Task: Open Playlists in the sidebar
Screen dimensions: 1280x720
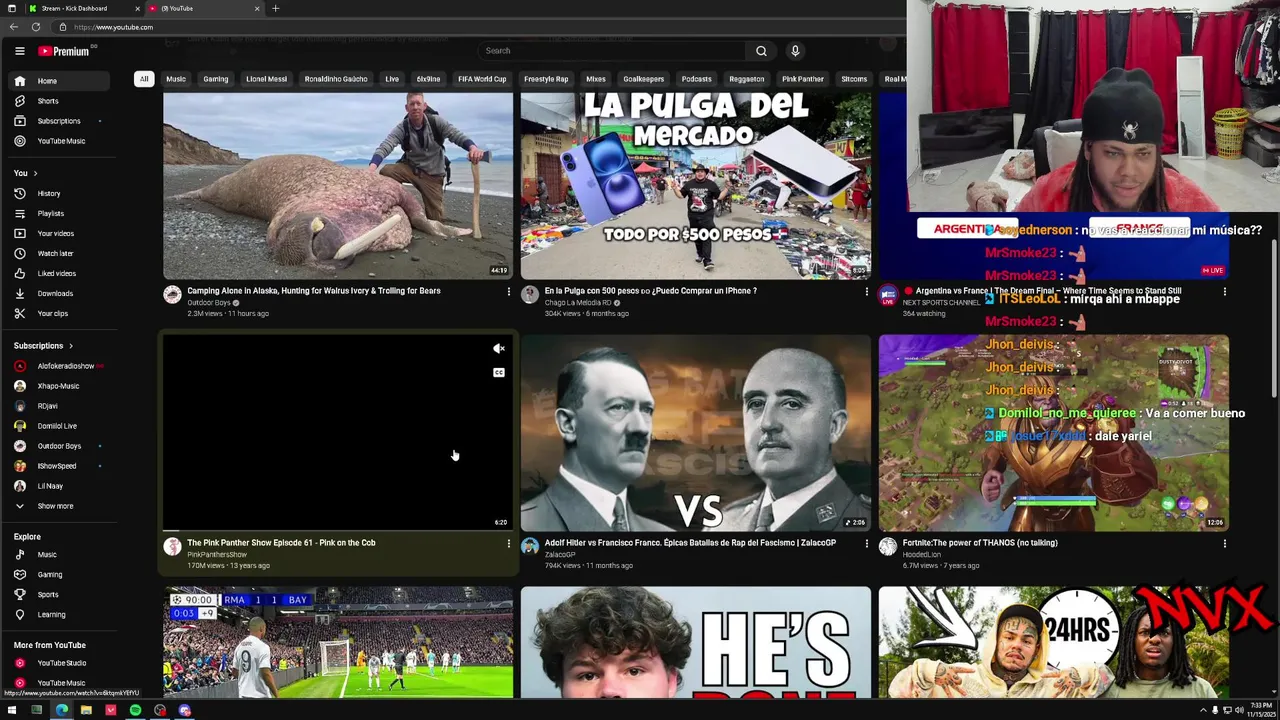Action: click(58, 213)
